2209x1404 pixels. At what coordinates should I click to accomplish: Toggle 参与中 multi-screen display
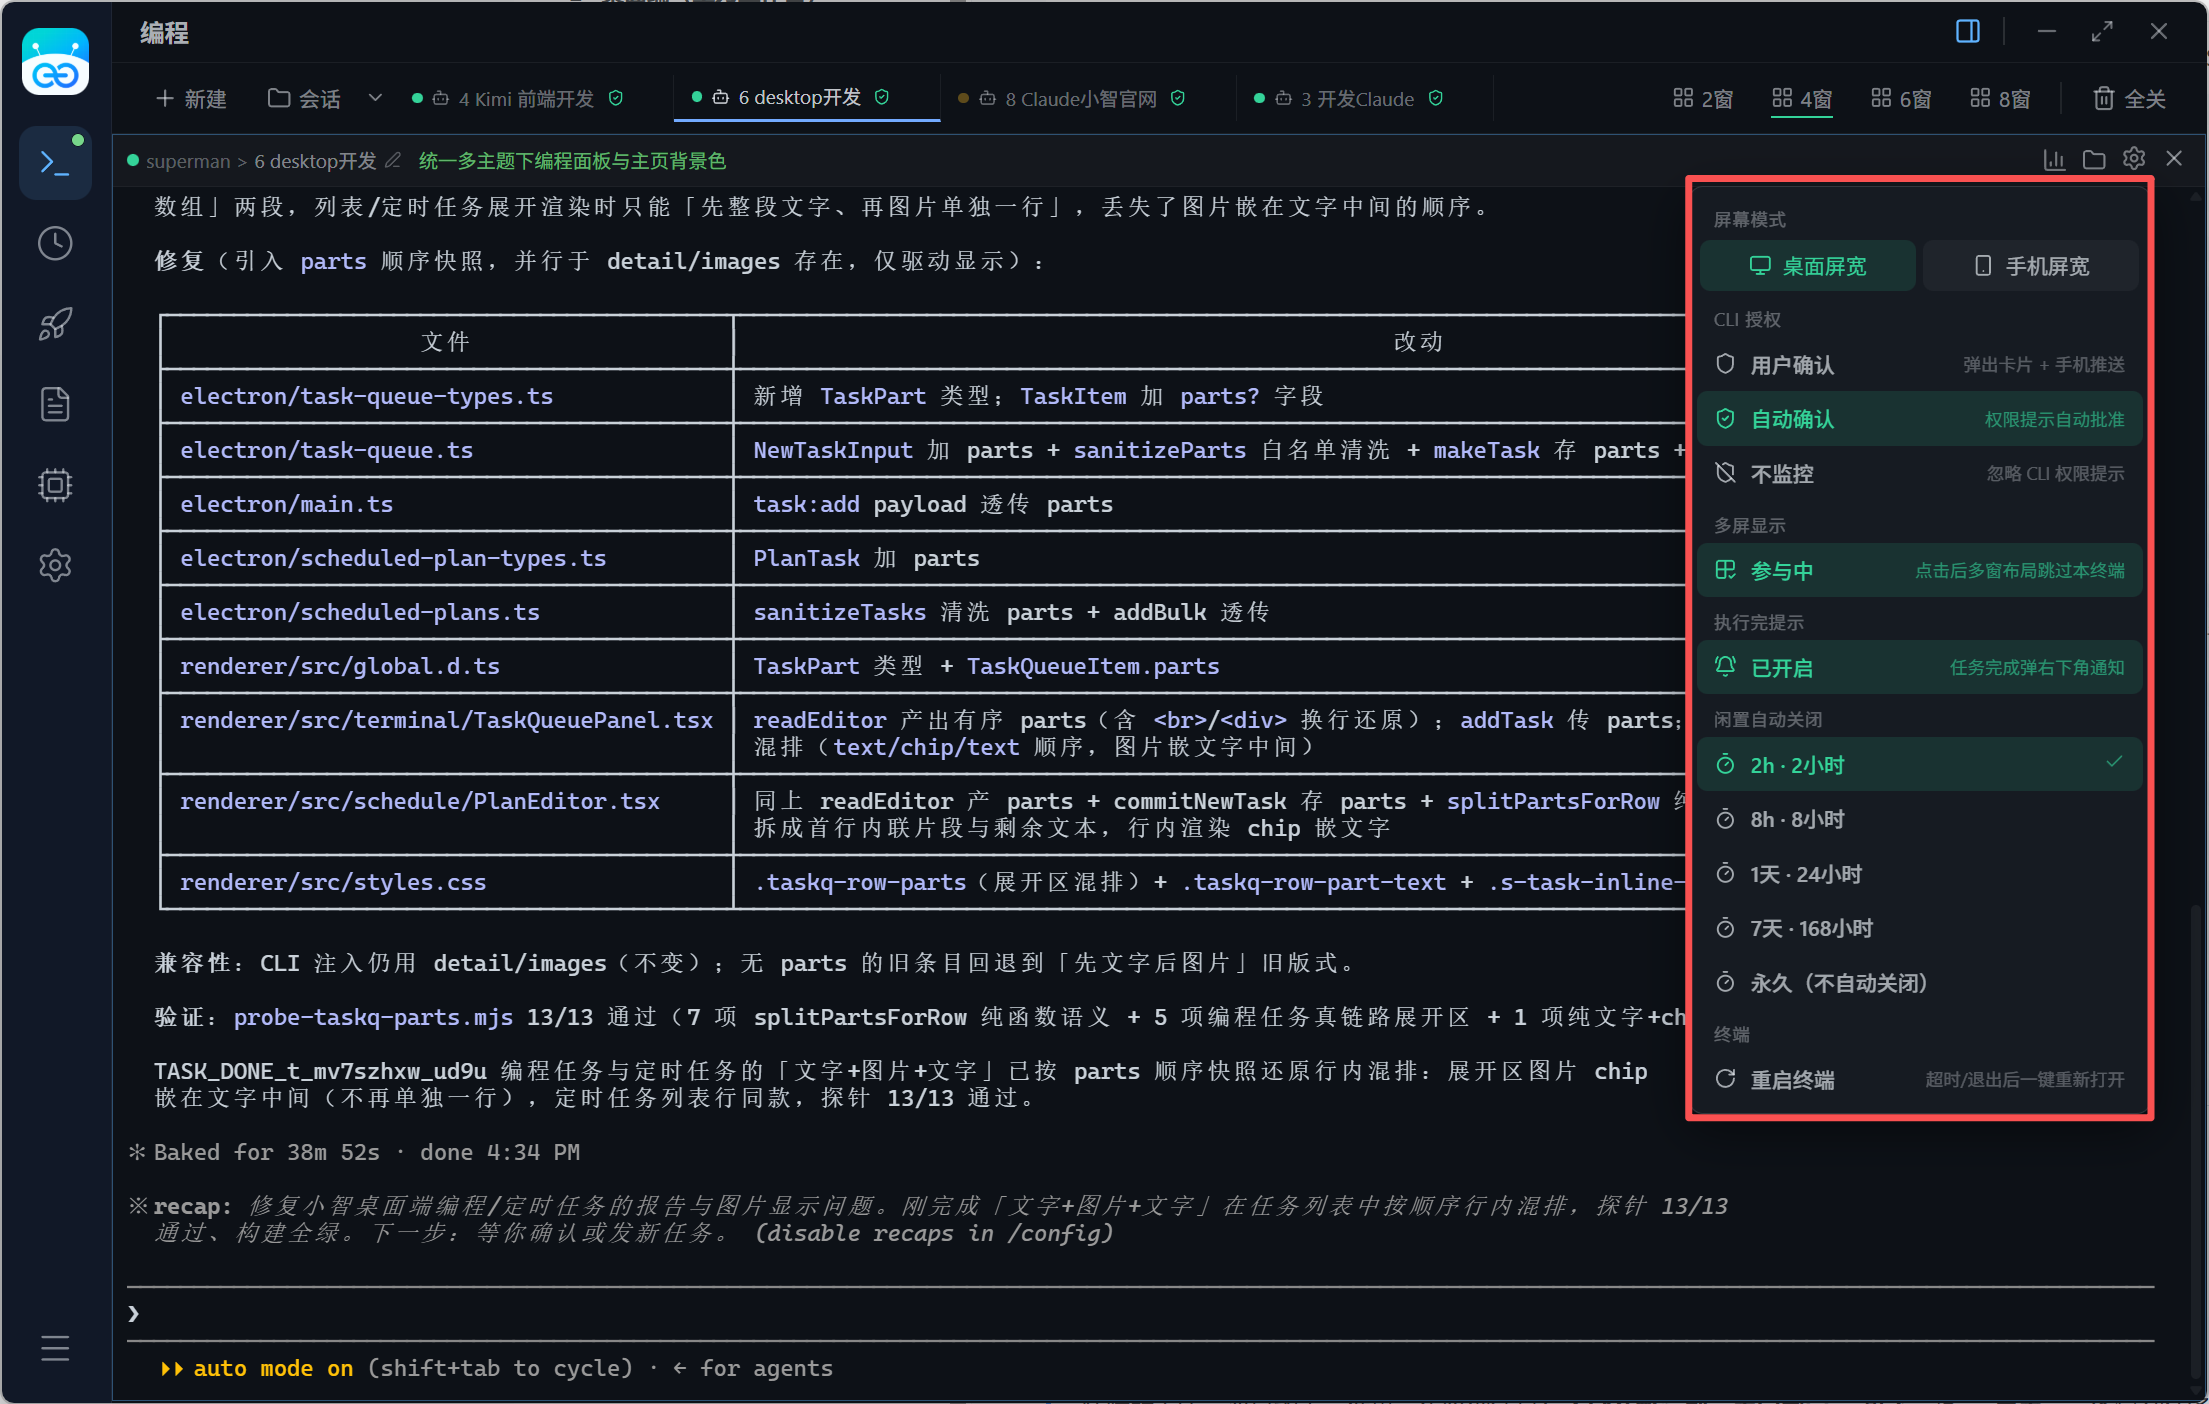tap(1920, 571)
